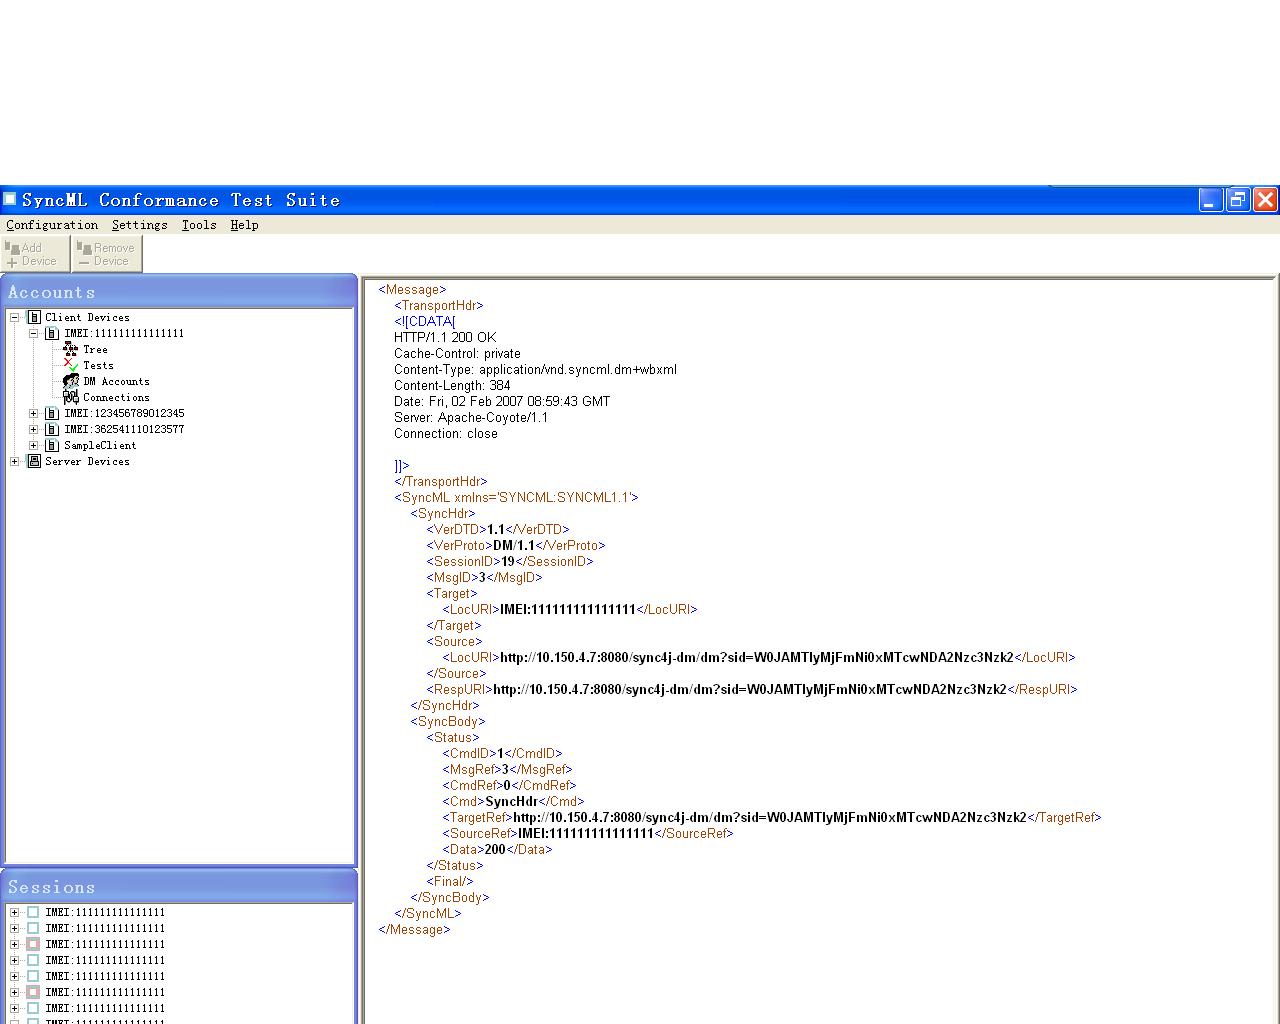Restore down the SyncML window
This screenshot has width=1280, height=1024.
1238,200
